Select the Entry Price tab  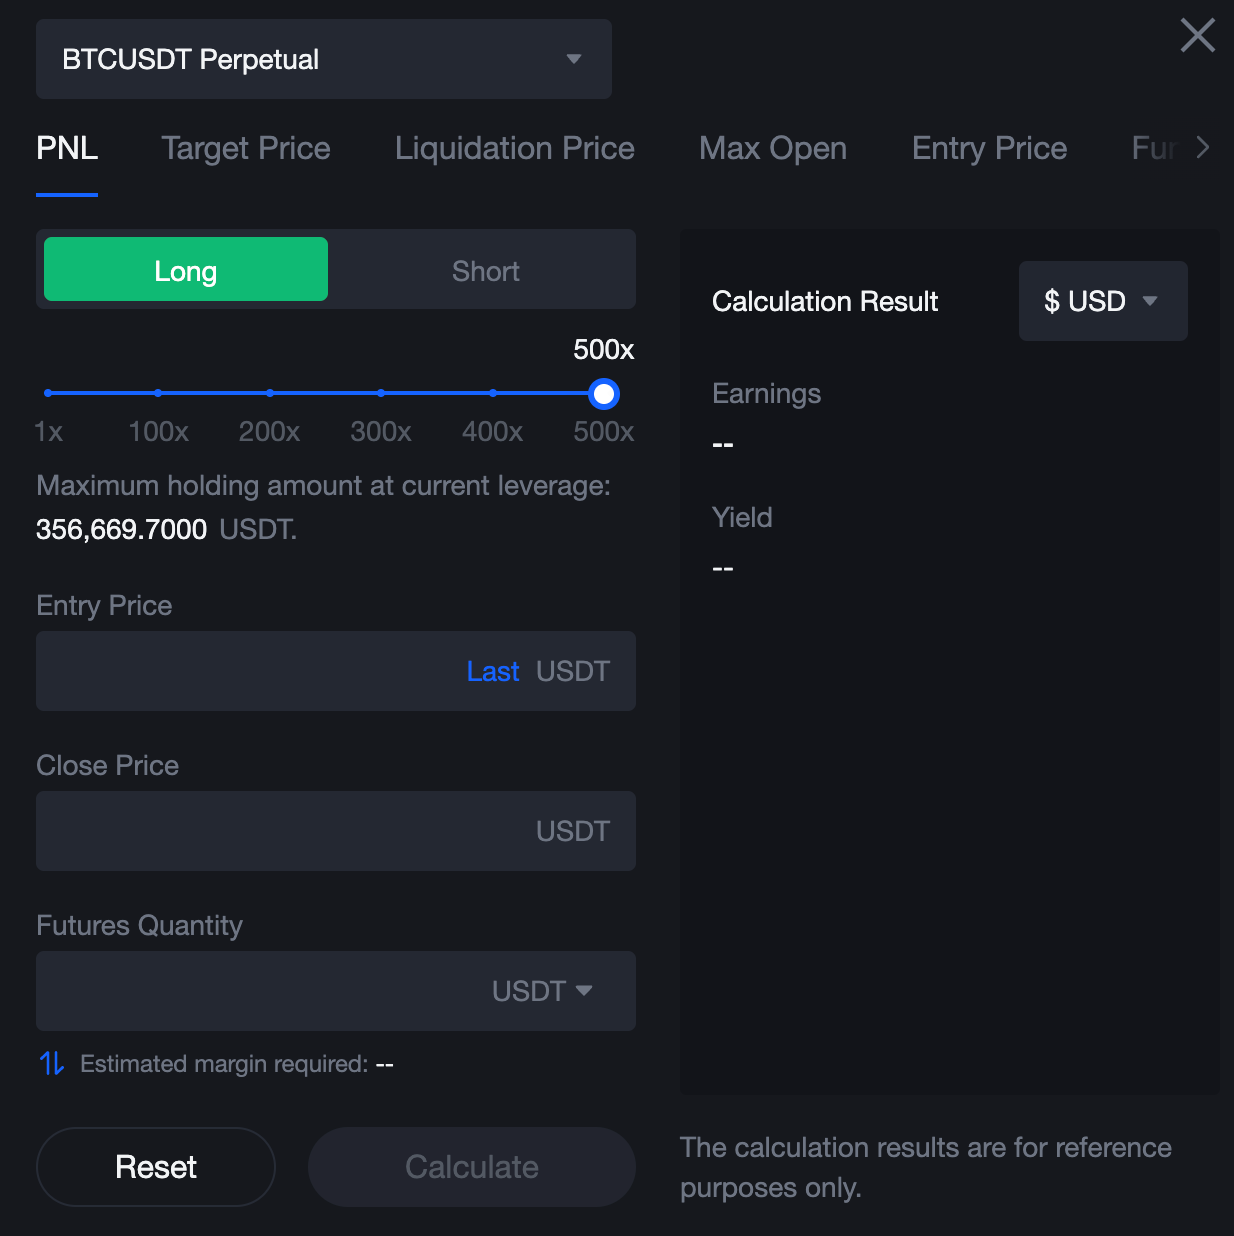pyautogui.click(x=989, y=148)
